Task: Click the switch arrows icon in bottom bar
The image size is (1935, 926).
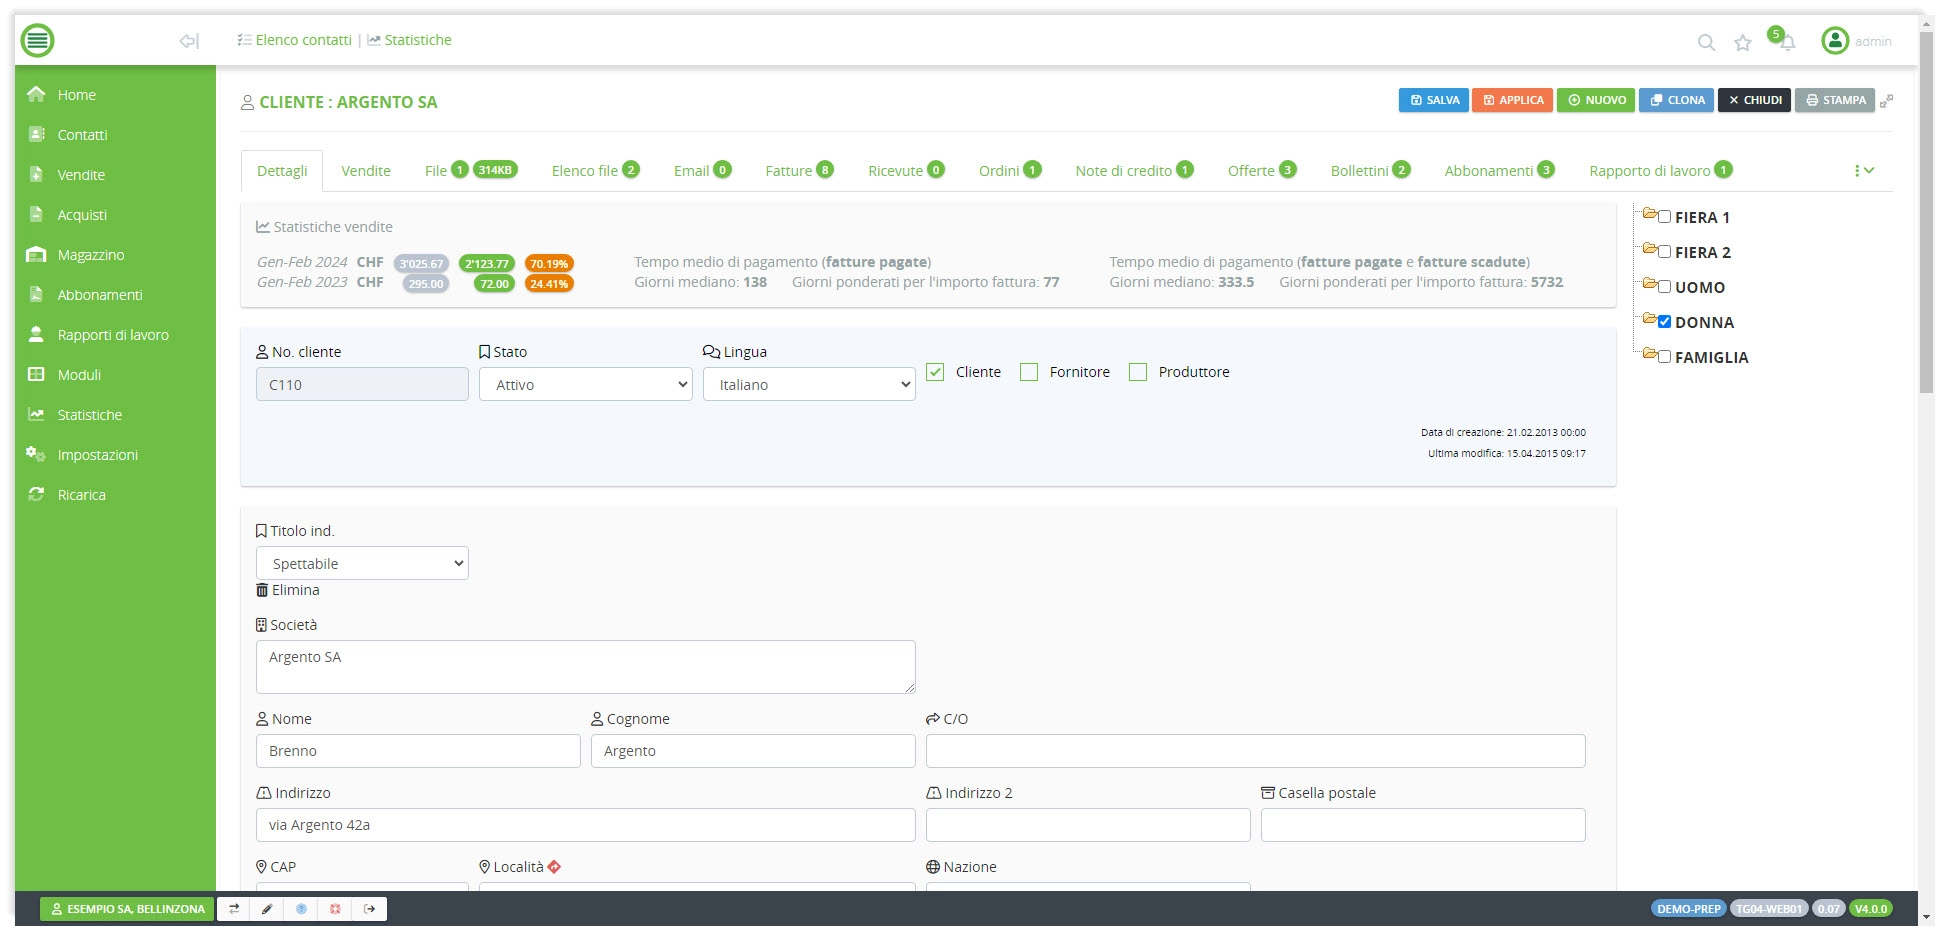Action: tap(234, 909)
